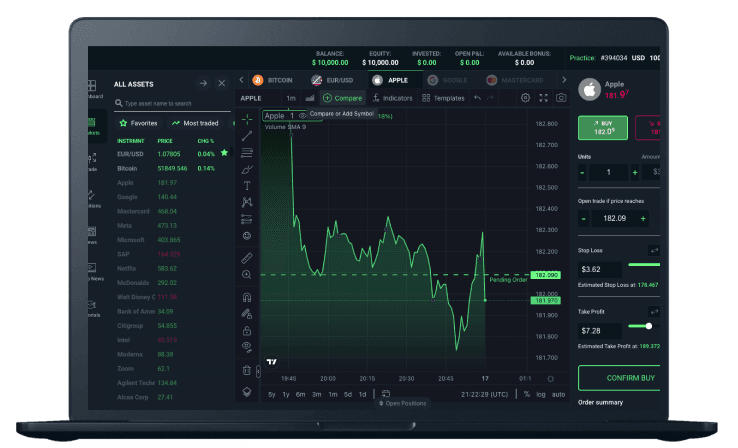Filter by Favorites

139,123
